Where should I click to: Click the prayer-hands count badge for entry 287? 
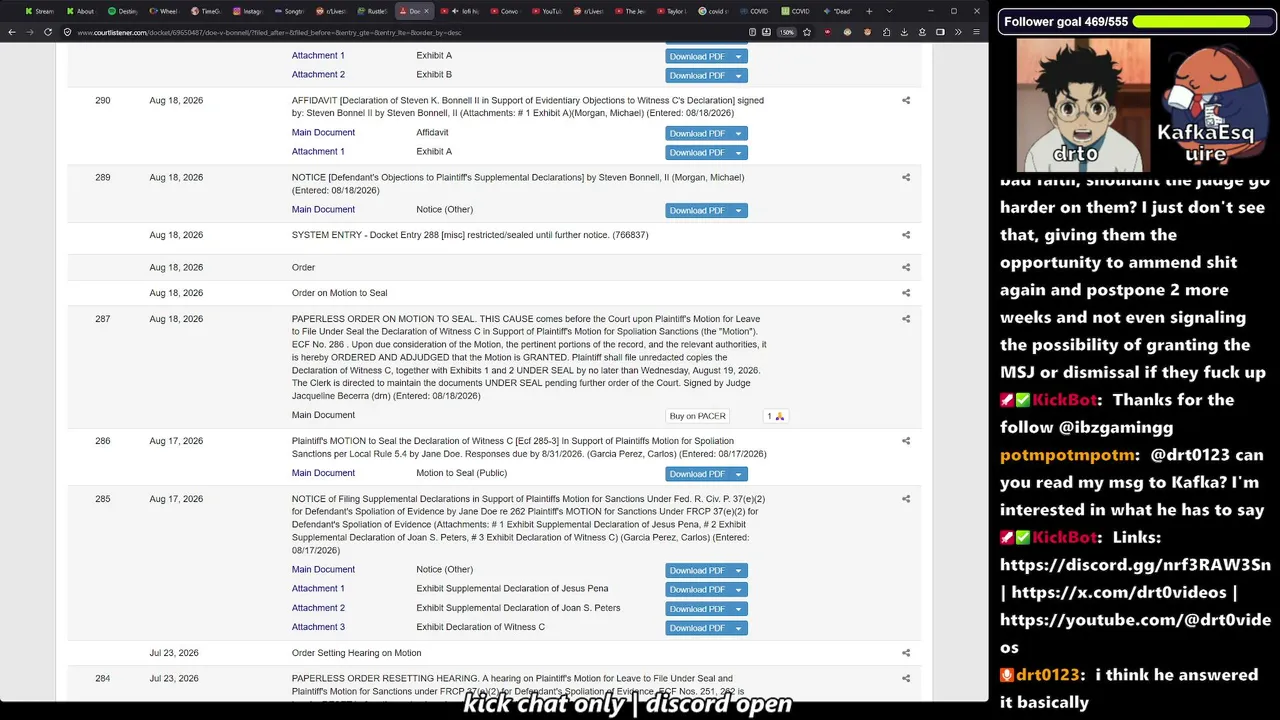[775, 416]
